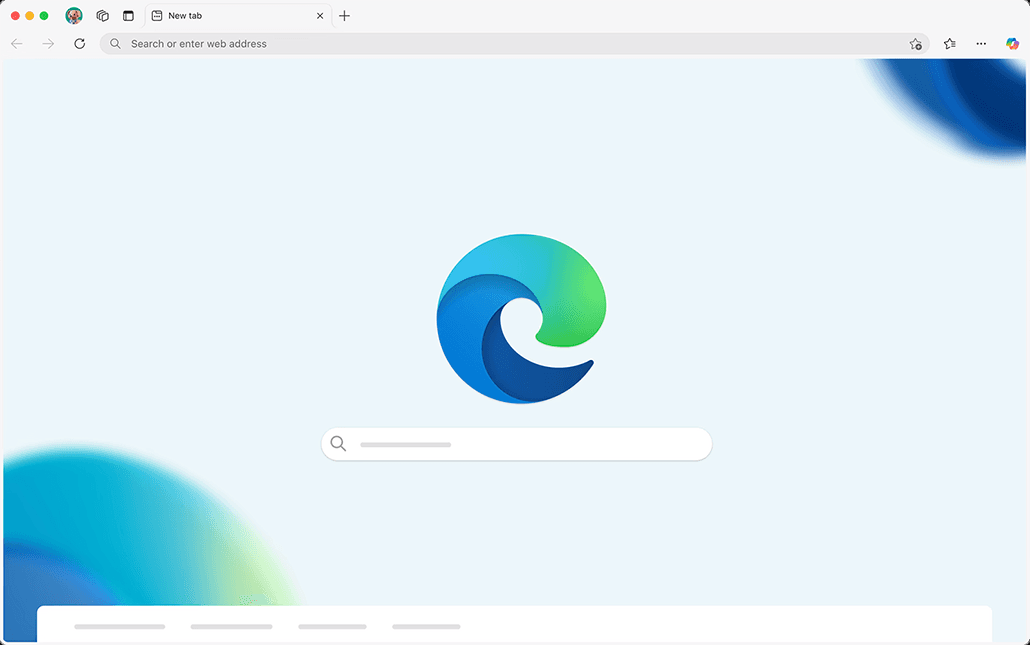Click the macOS green maximize button

point(44,16)
